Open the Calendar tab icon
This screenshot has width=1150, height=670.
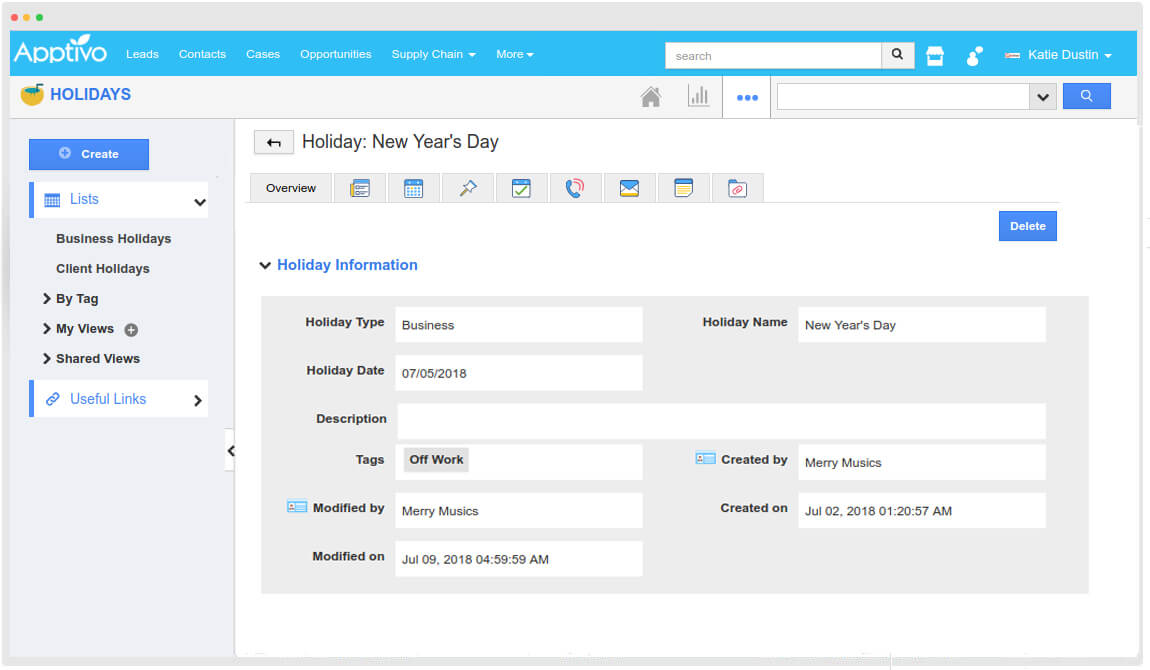(413, 188)
